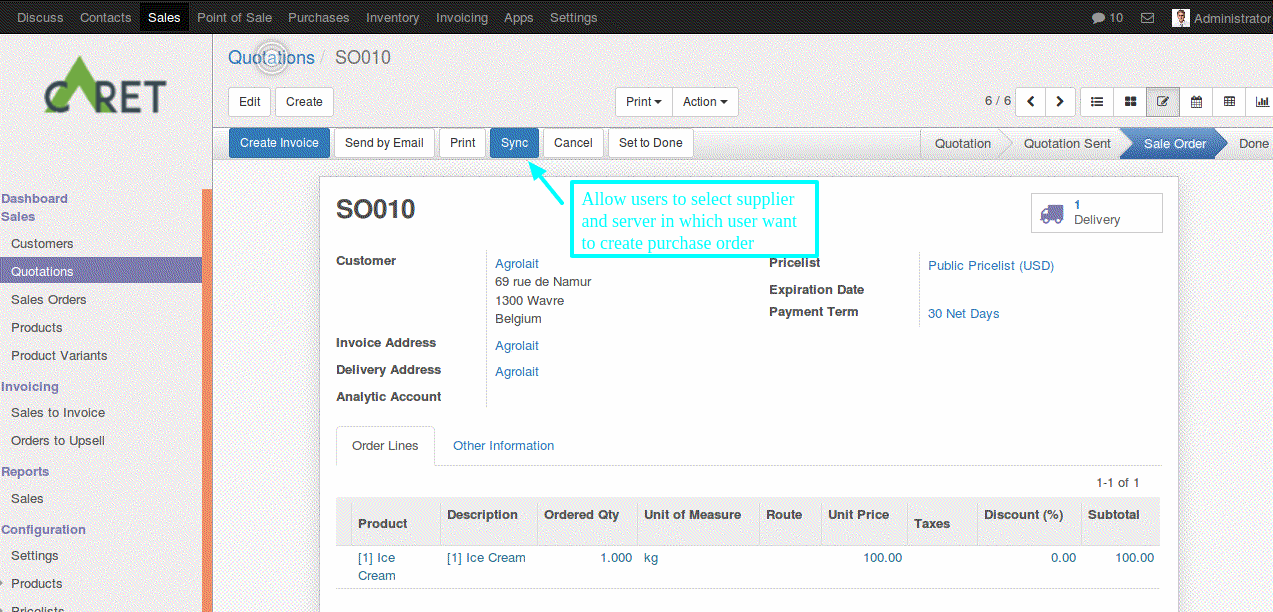This screenshot has width=1273, height=612.
Task: Open the mail envelope icon in top bar
Action: (1147, 18)
